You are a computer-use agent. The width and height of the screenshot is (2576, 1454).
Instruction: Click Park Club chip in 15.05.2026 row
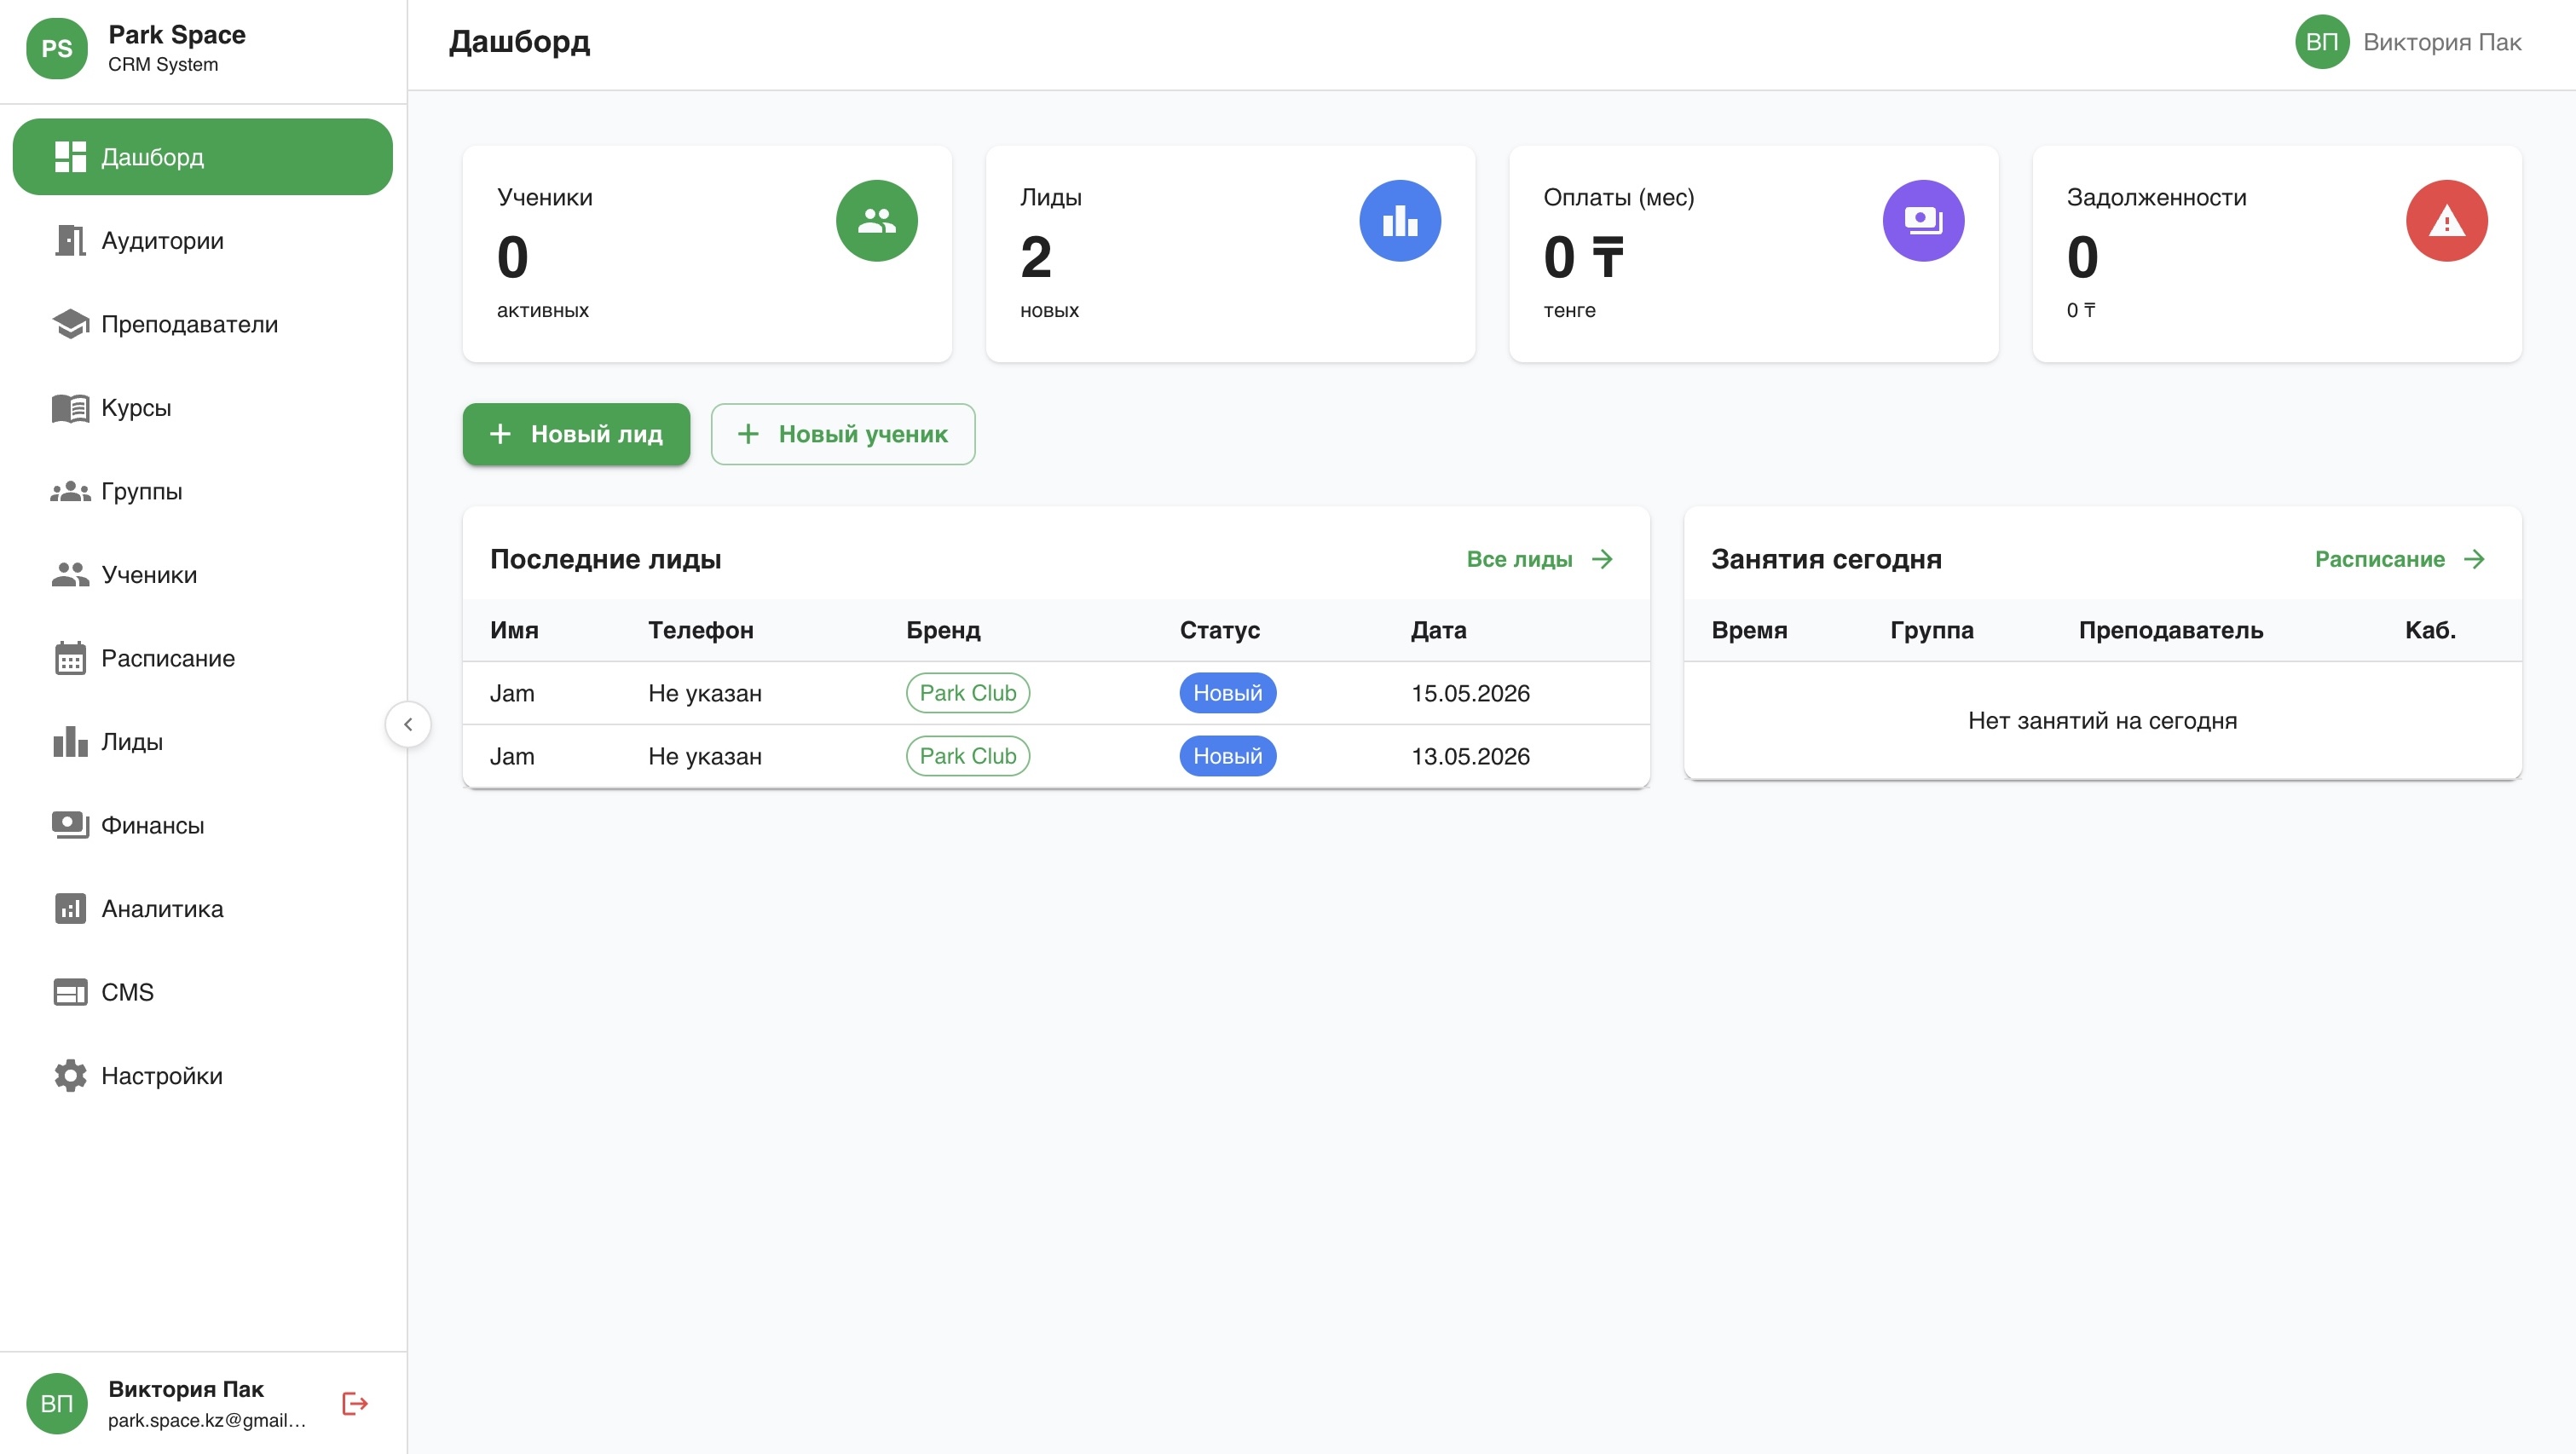pos(967,693)
